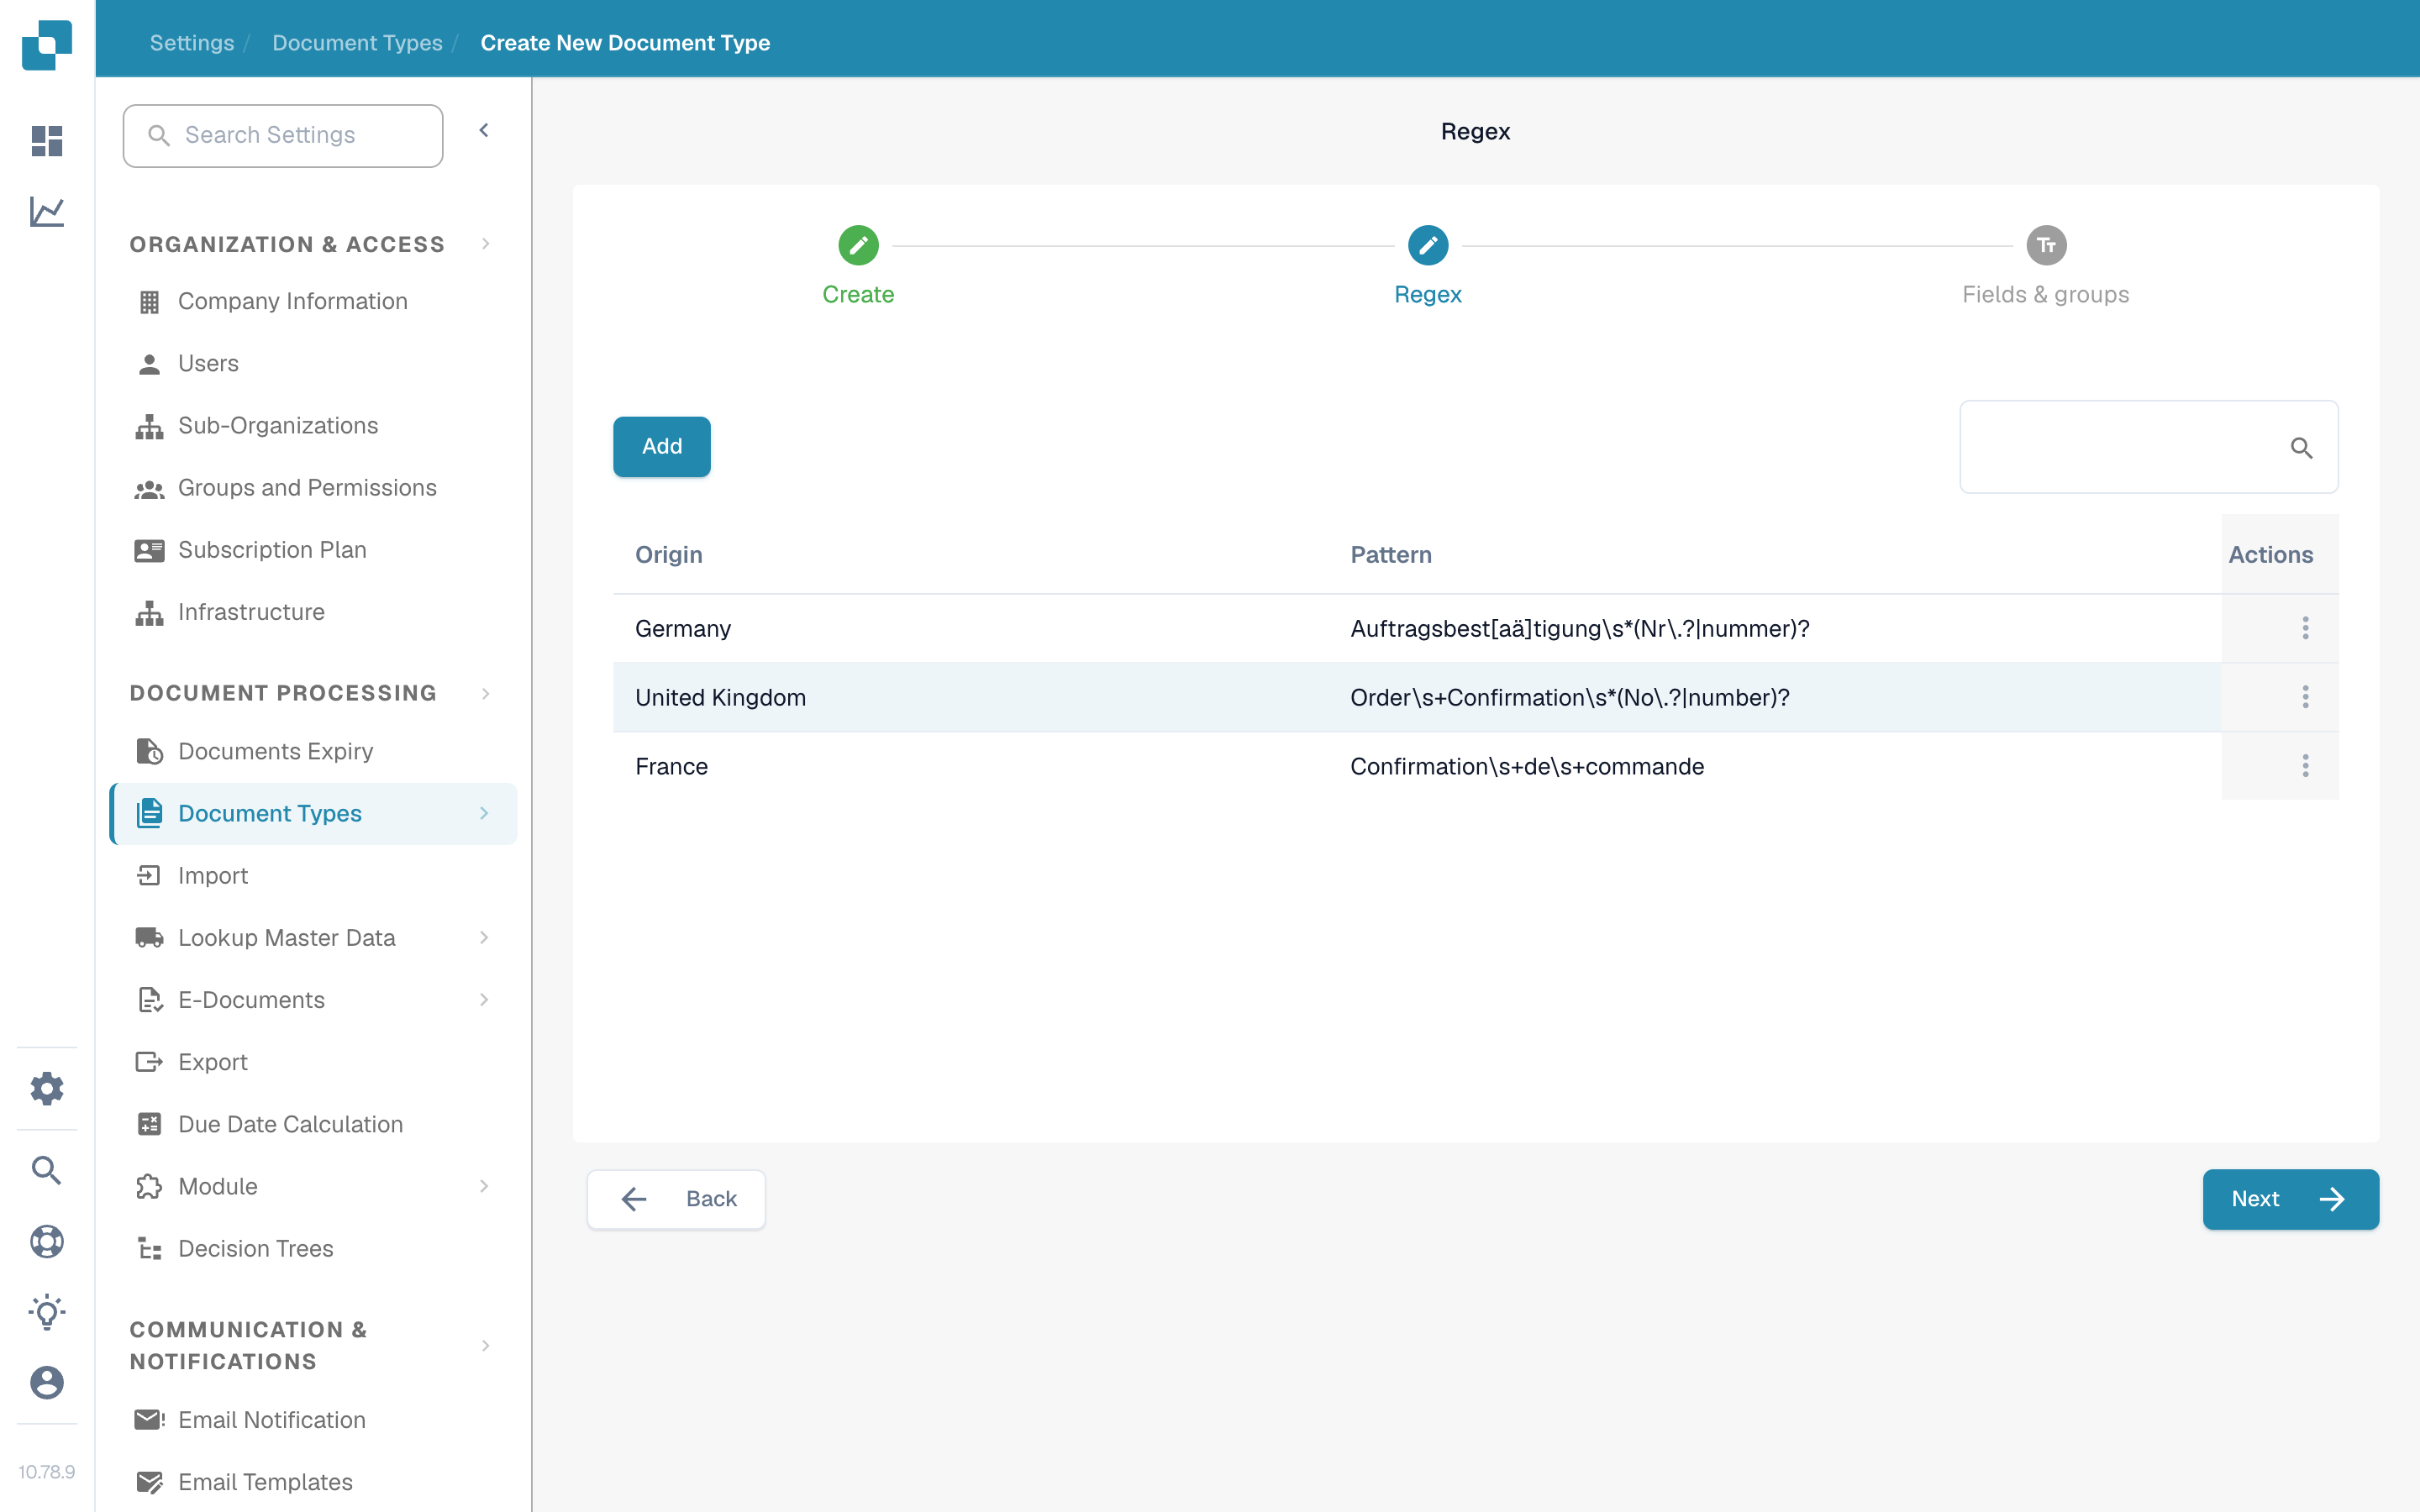Screen dimensions: 2420x1512
Task: Click the Back button
Action: [x=676, y=1199]
